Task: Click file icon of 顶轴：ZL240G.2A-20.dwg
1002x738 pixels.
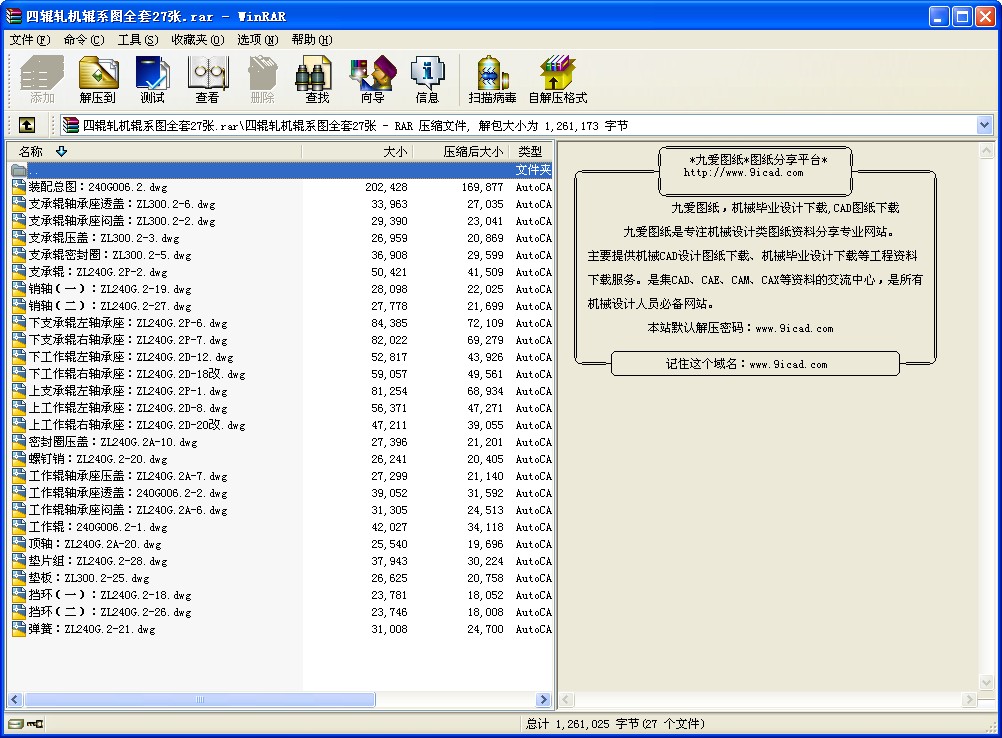Action: [19, 544]
